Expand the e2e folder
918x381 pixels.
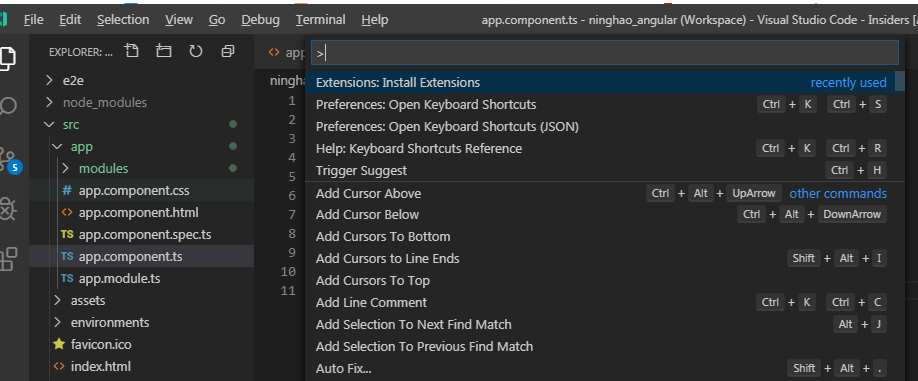[x=49, y=81]
